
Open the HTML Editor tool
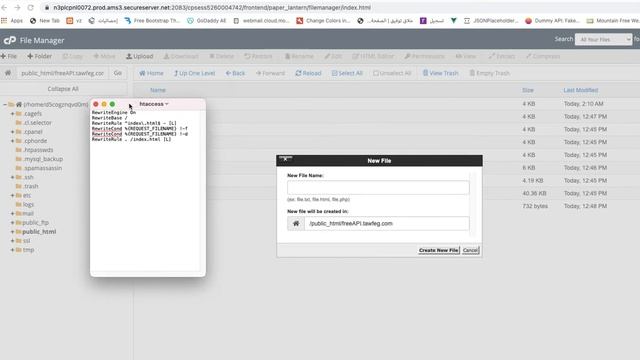point(373,56)
